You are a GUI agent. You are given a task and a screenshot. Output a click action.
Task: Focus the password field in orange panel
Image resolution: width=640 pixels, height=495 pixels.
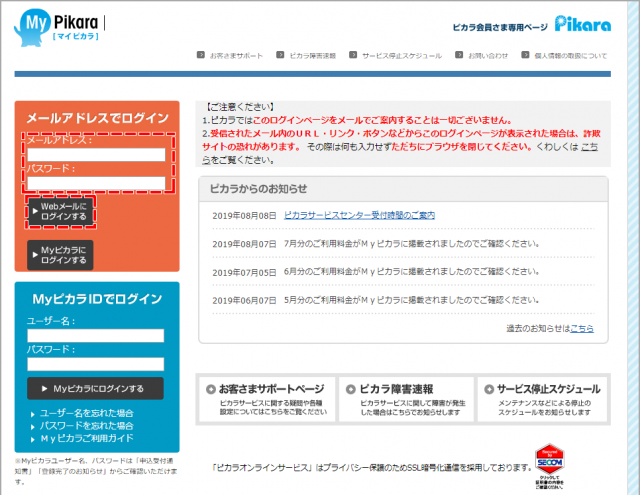coord(96,183)
